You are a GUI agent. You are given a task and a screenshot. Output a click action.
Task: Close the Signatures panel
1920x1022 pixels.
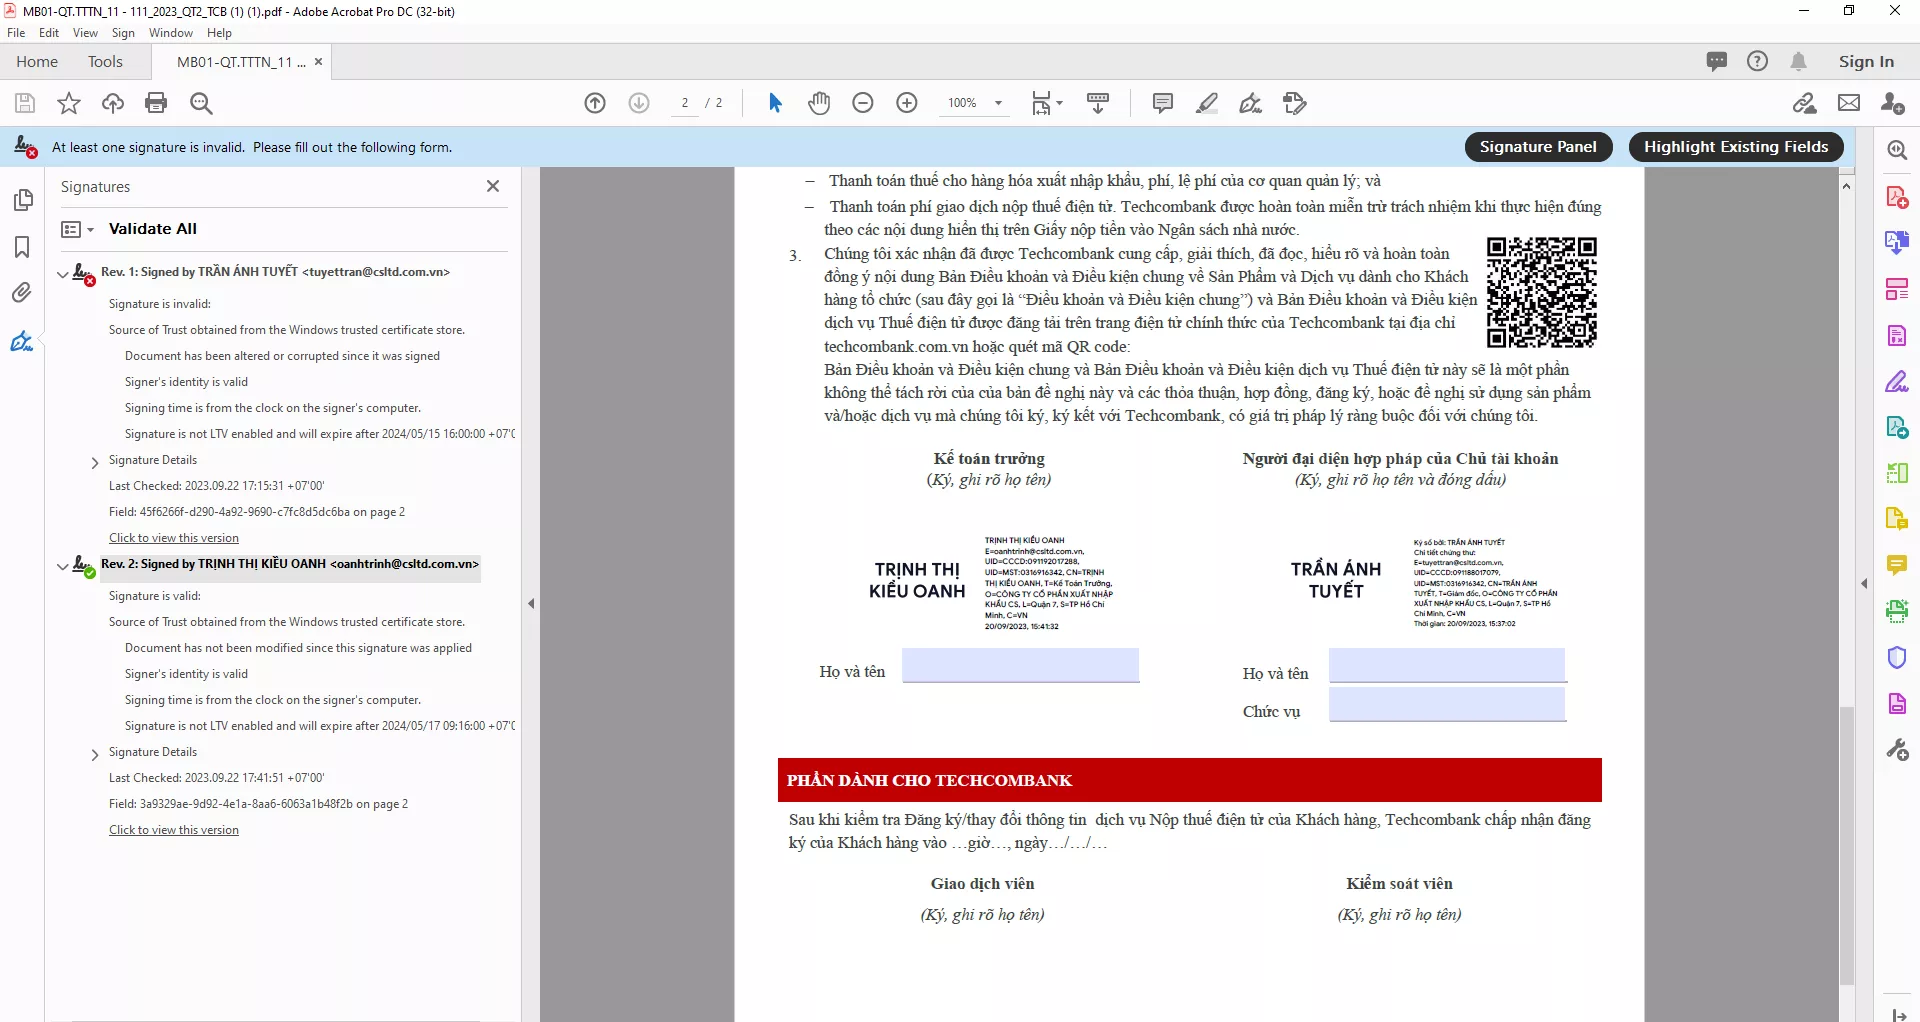click(493, 186)
